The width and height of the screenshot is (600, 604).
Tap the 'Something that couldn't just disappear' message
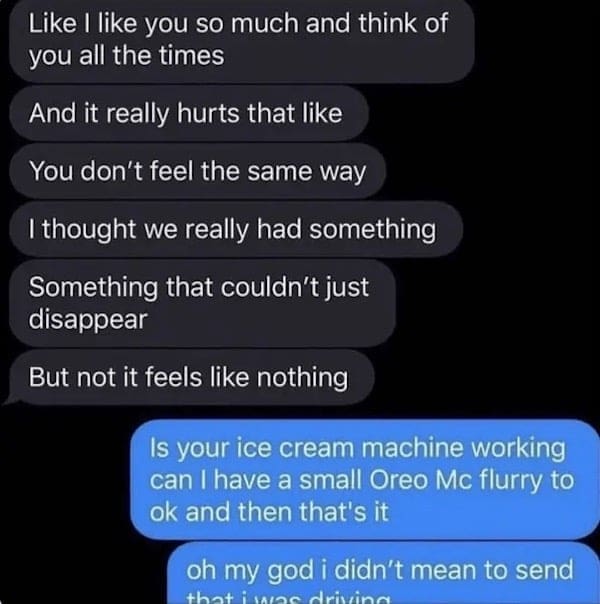203,303
